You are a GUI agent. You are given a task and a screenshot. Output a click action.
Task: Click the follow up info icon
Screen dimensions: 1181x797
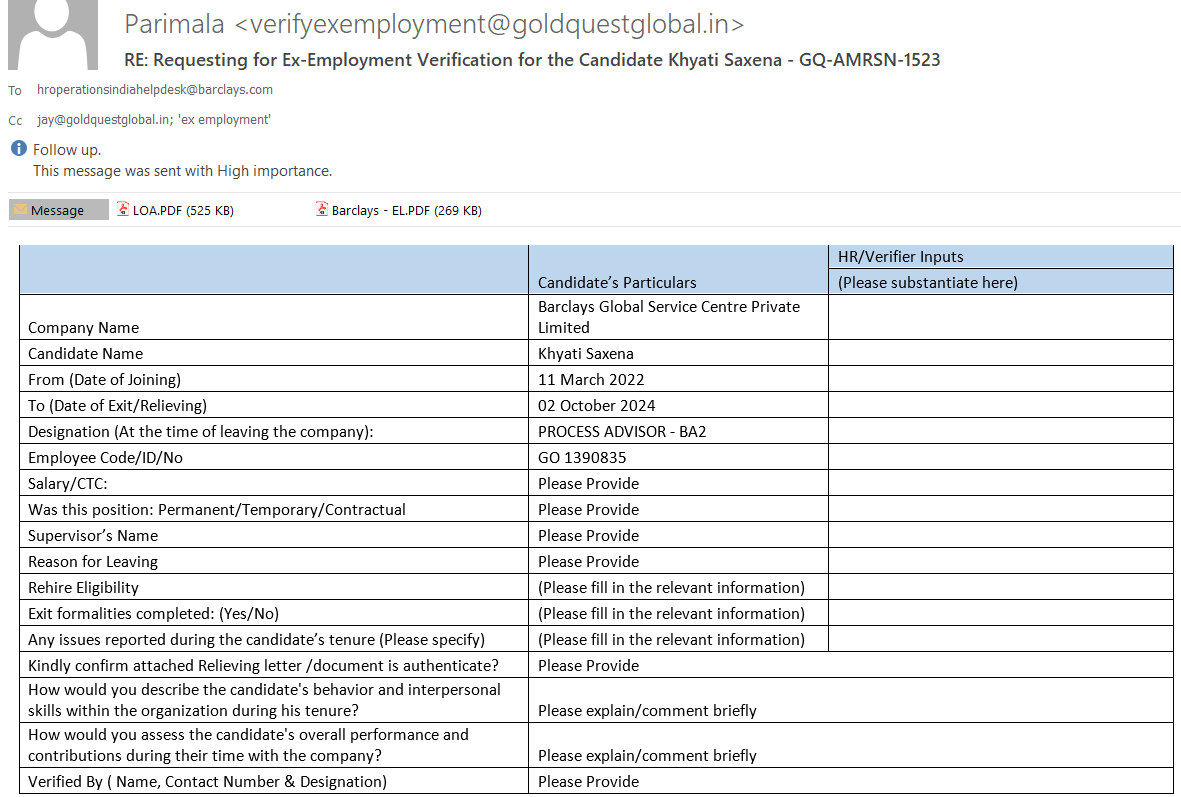tap(19, 148)
